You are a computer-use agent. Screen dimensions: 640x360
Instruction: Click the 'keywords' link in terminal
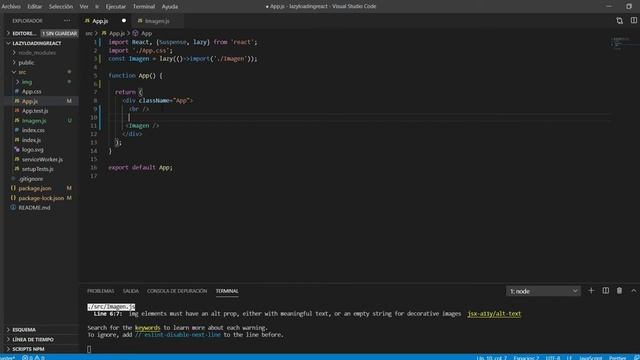point(147,328)
